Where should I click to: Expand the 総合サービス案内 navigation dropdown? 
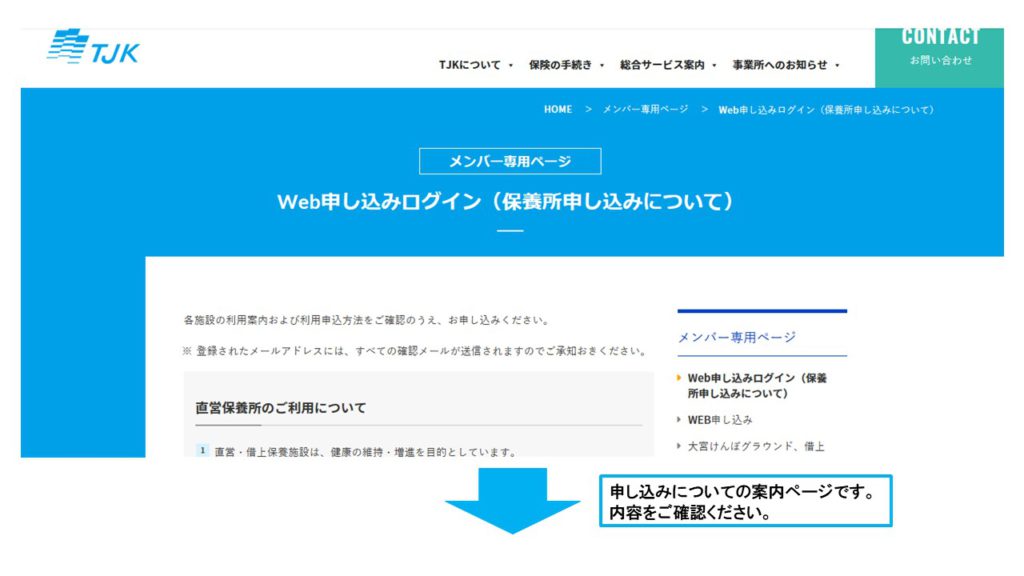pyautogui.click(x=668, y=65)
